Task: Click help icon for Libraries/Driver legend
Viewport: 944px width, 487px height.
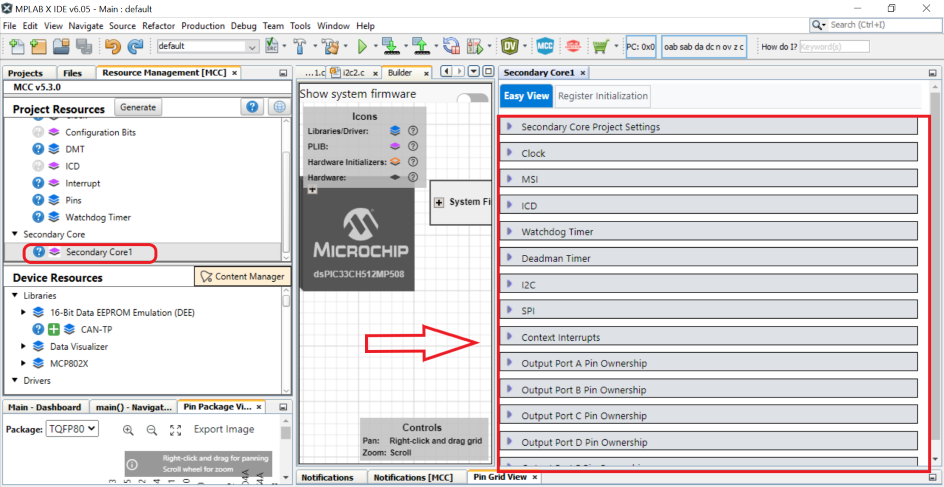Action: click(412, 130)
